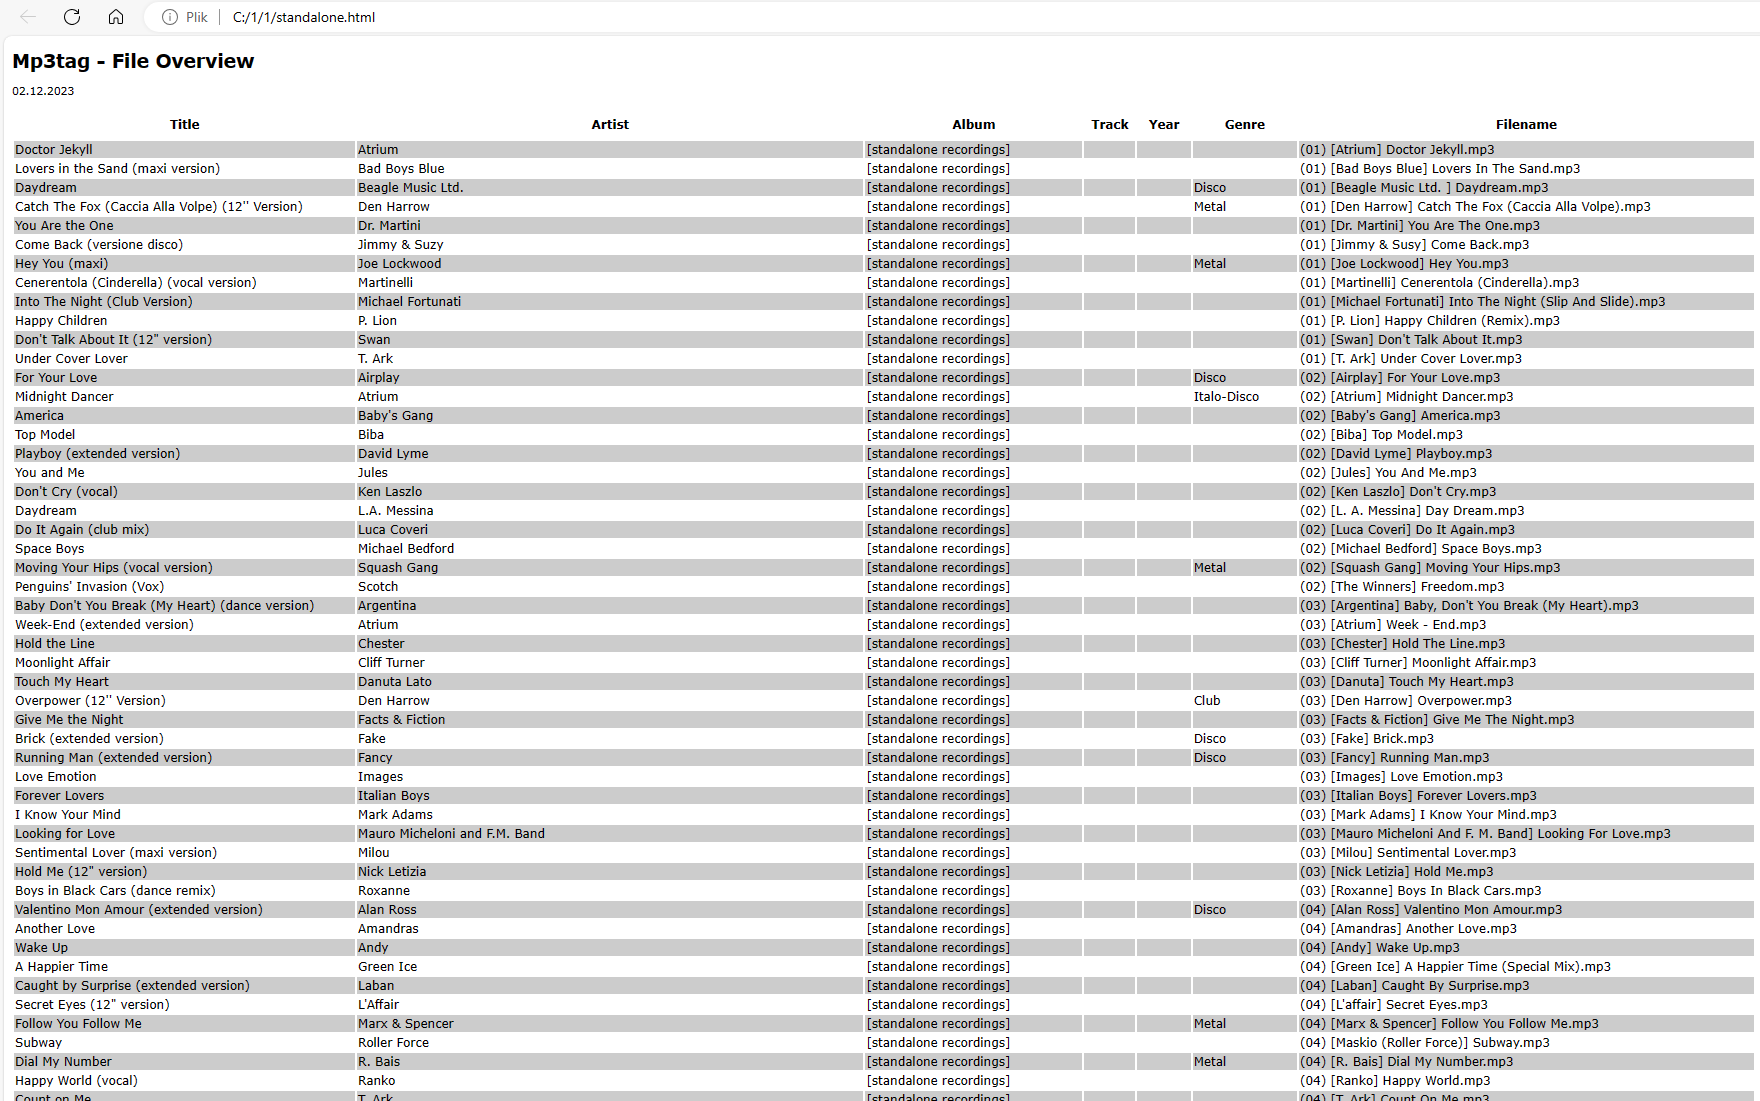The width and height of the screenshot is (1760, 1101).
Task: Click the Year column header
Action: 1164,125
